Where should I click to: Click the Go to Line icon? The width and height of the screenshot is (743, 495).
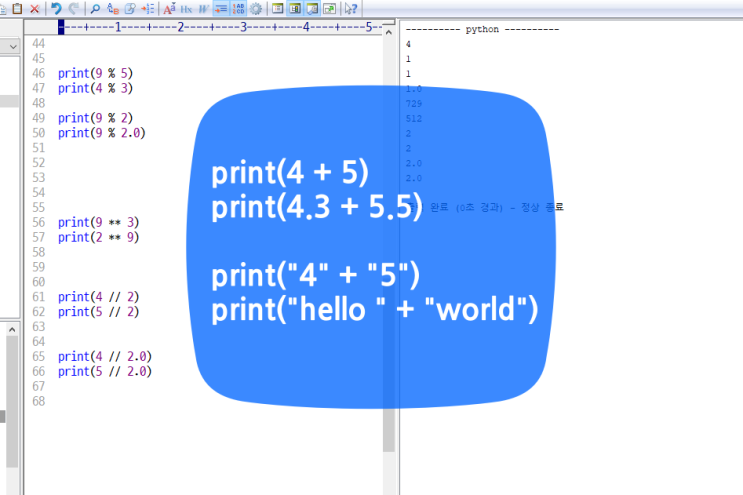coord(147,8)
